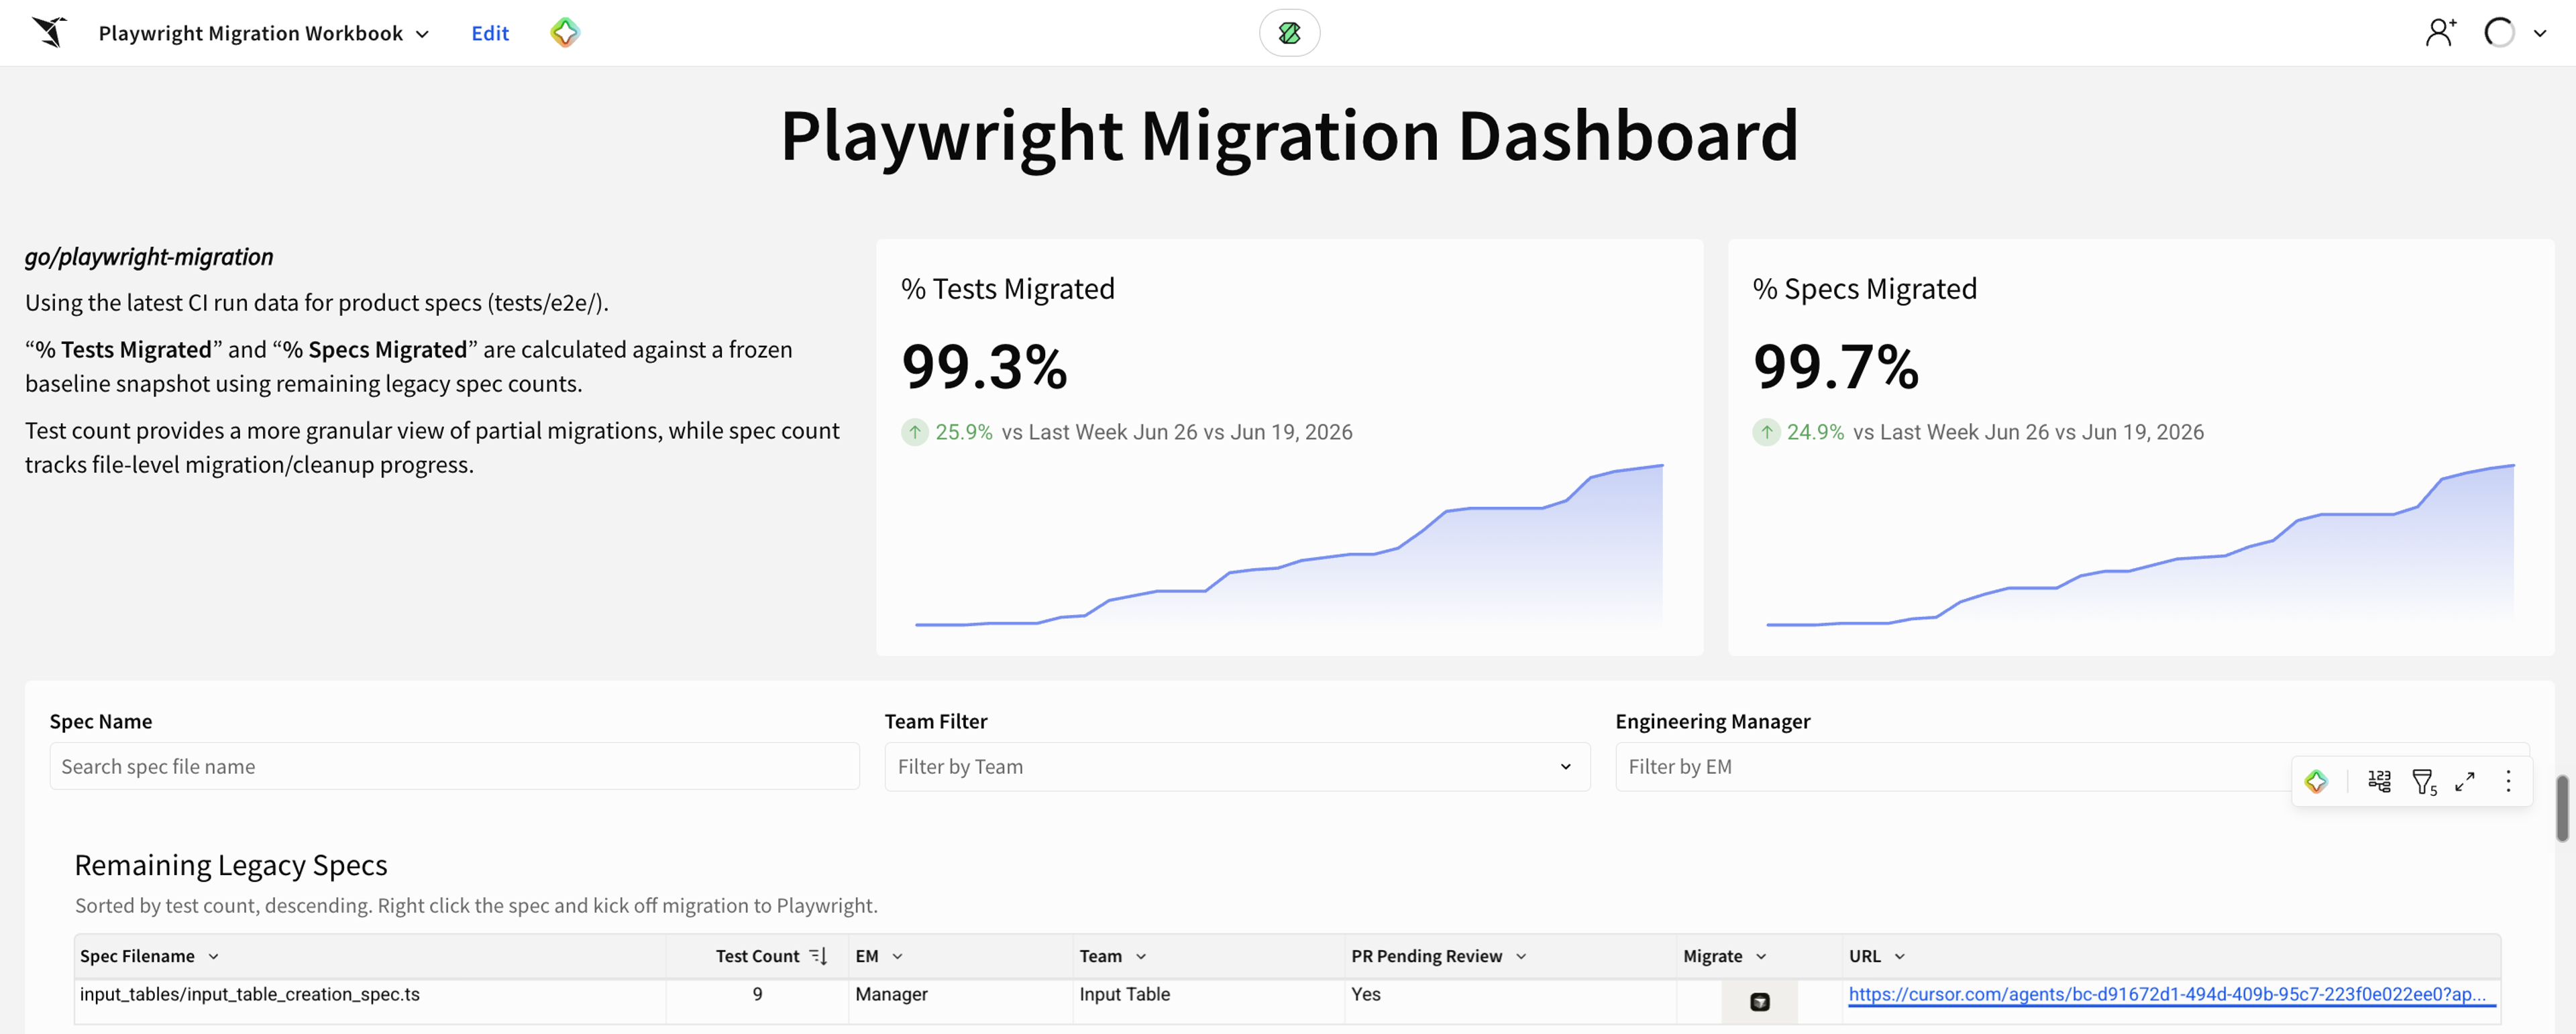Click the green status badge in header center
Screen dimensions: 2576x1034
[x=1289, y=33]
